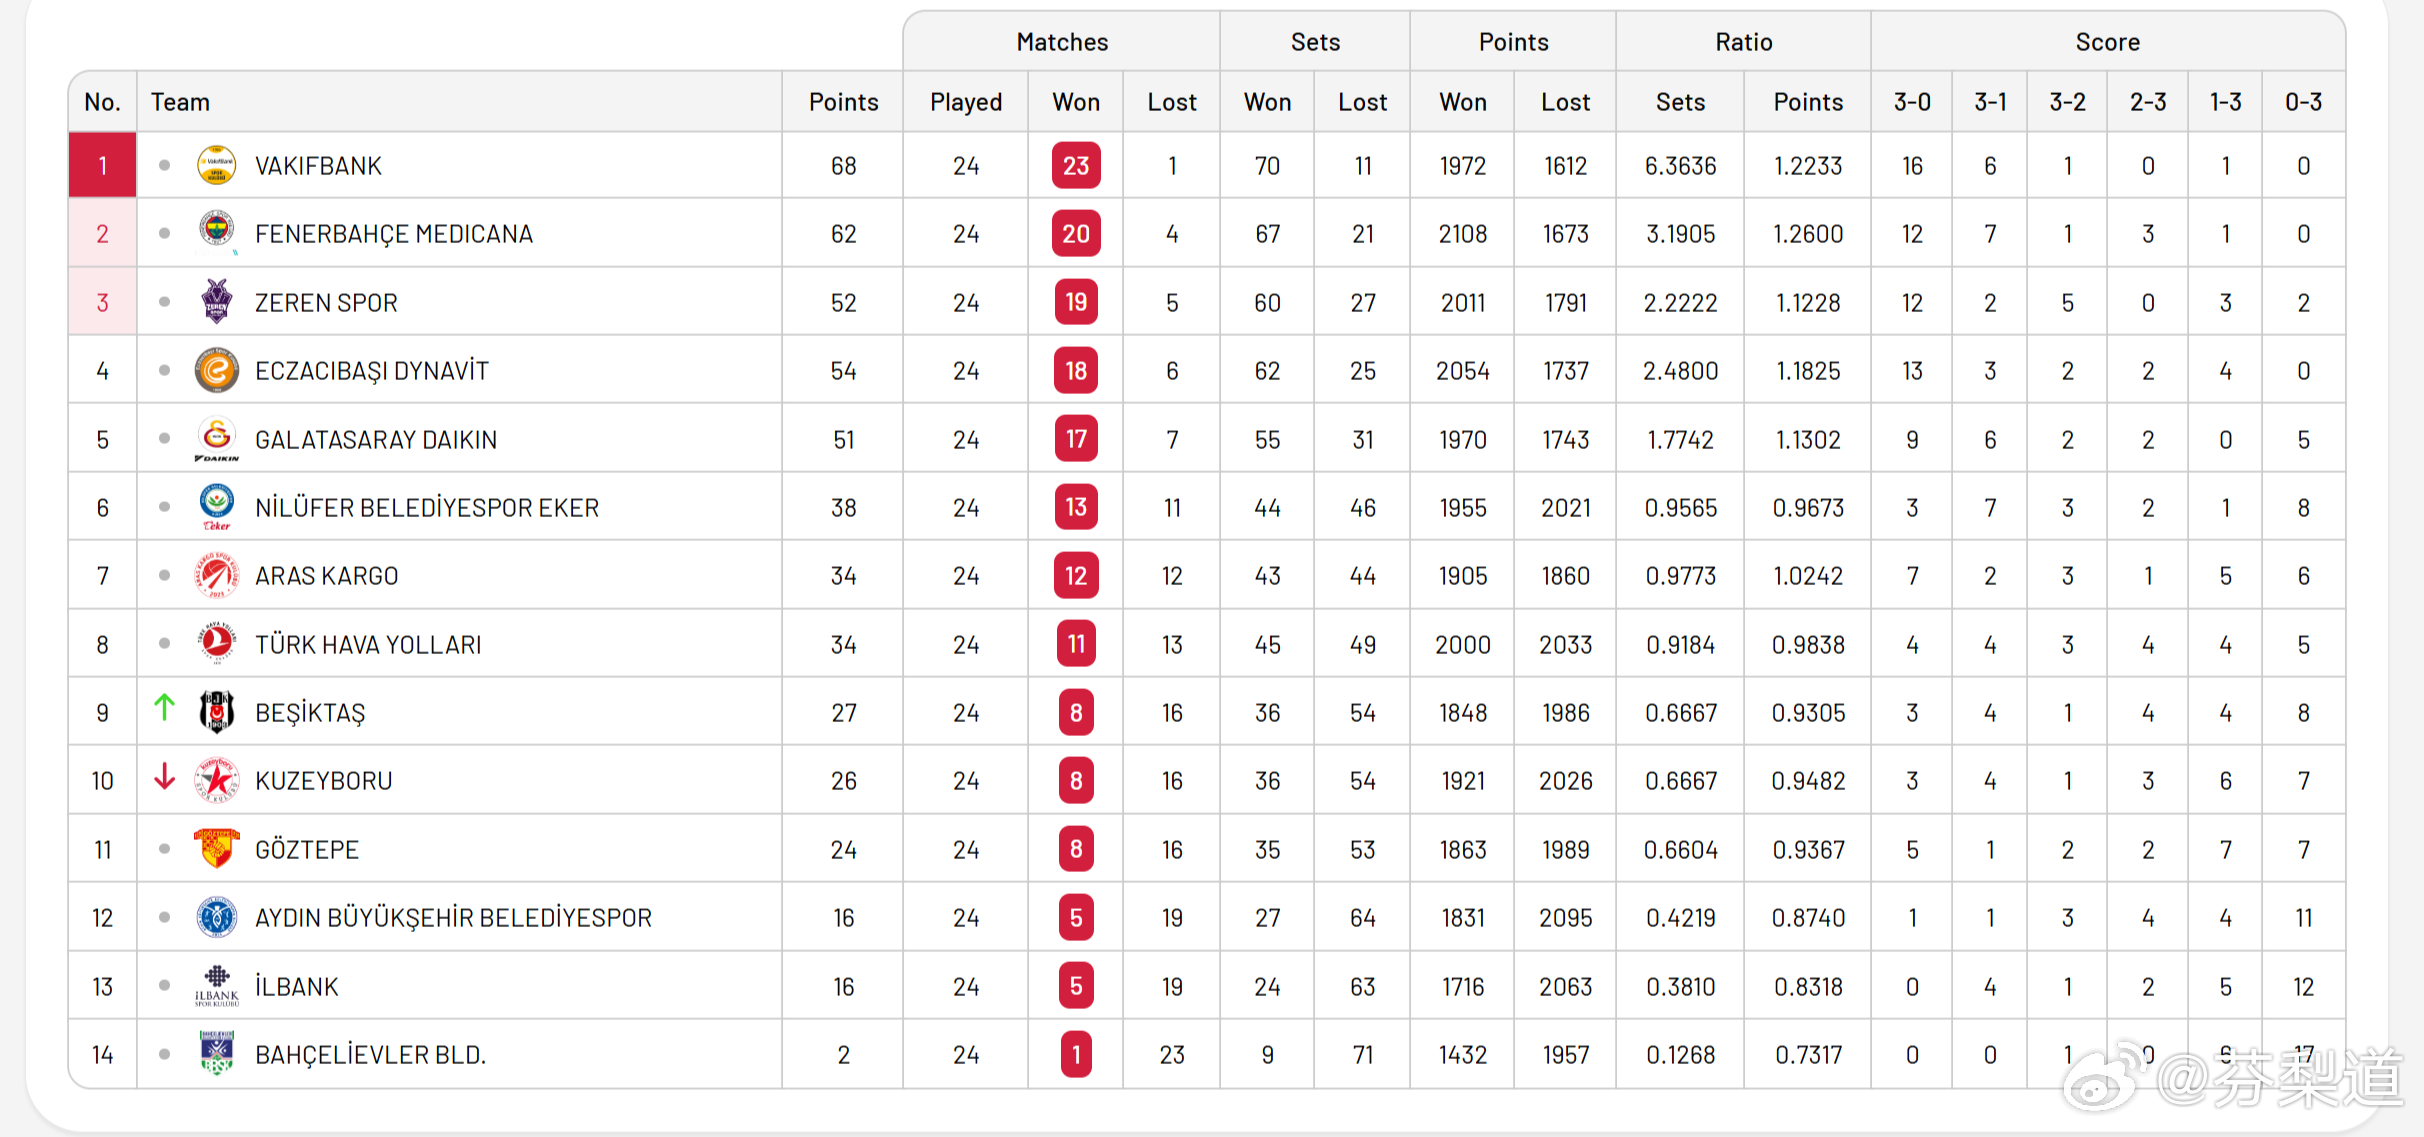Click the green up arrow beside Beşiktaş
2424x1137 pixels.
(165, 708)
